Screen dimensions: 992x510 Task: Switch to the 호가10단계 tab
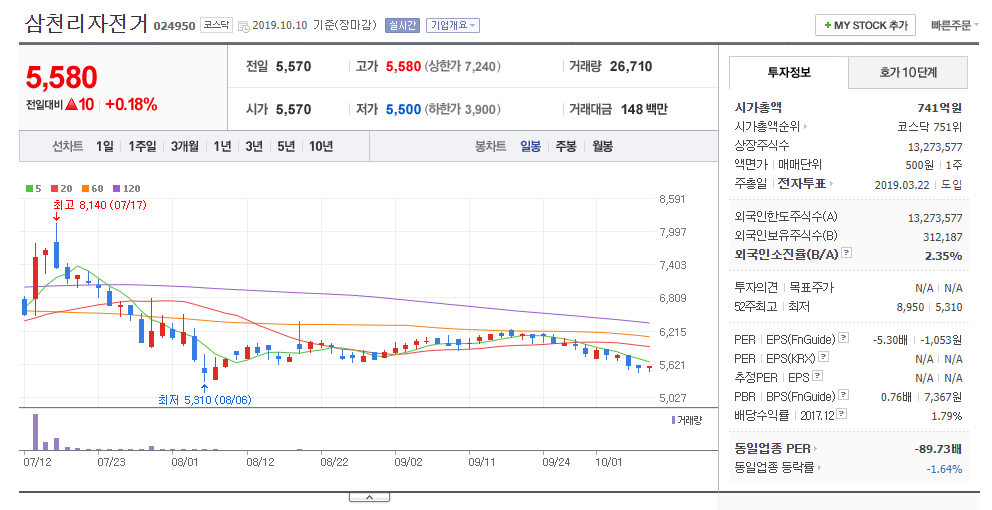pos(908,72)
